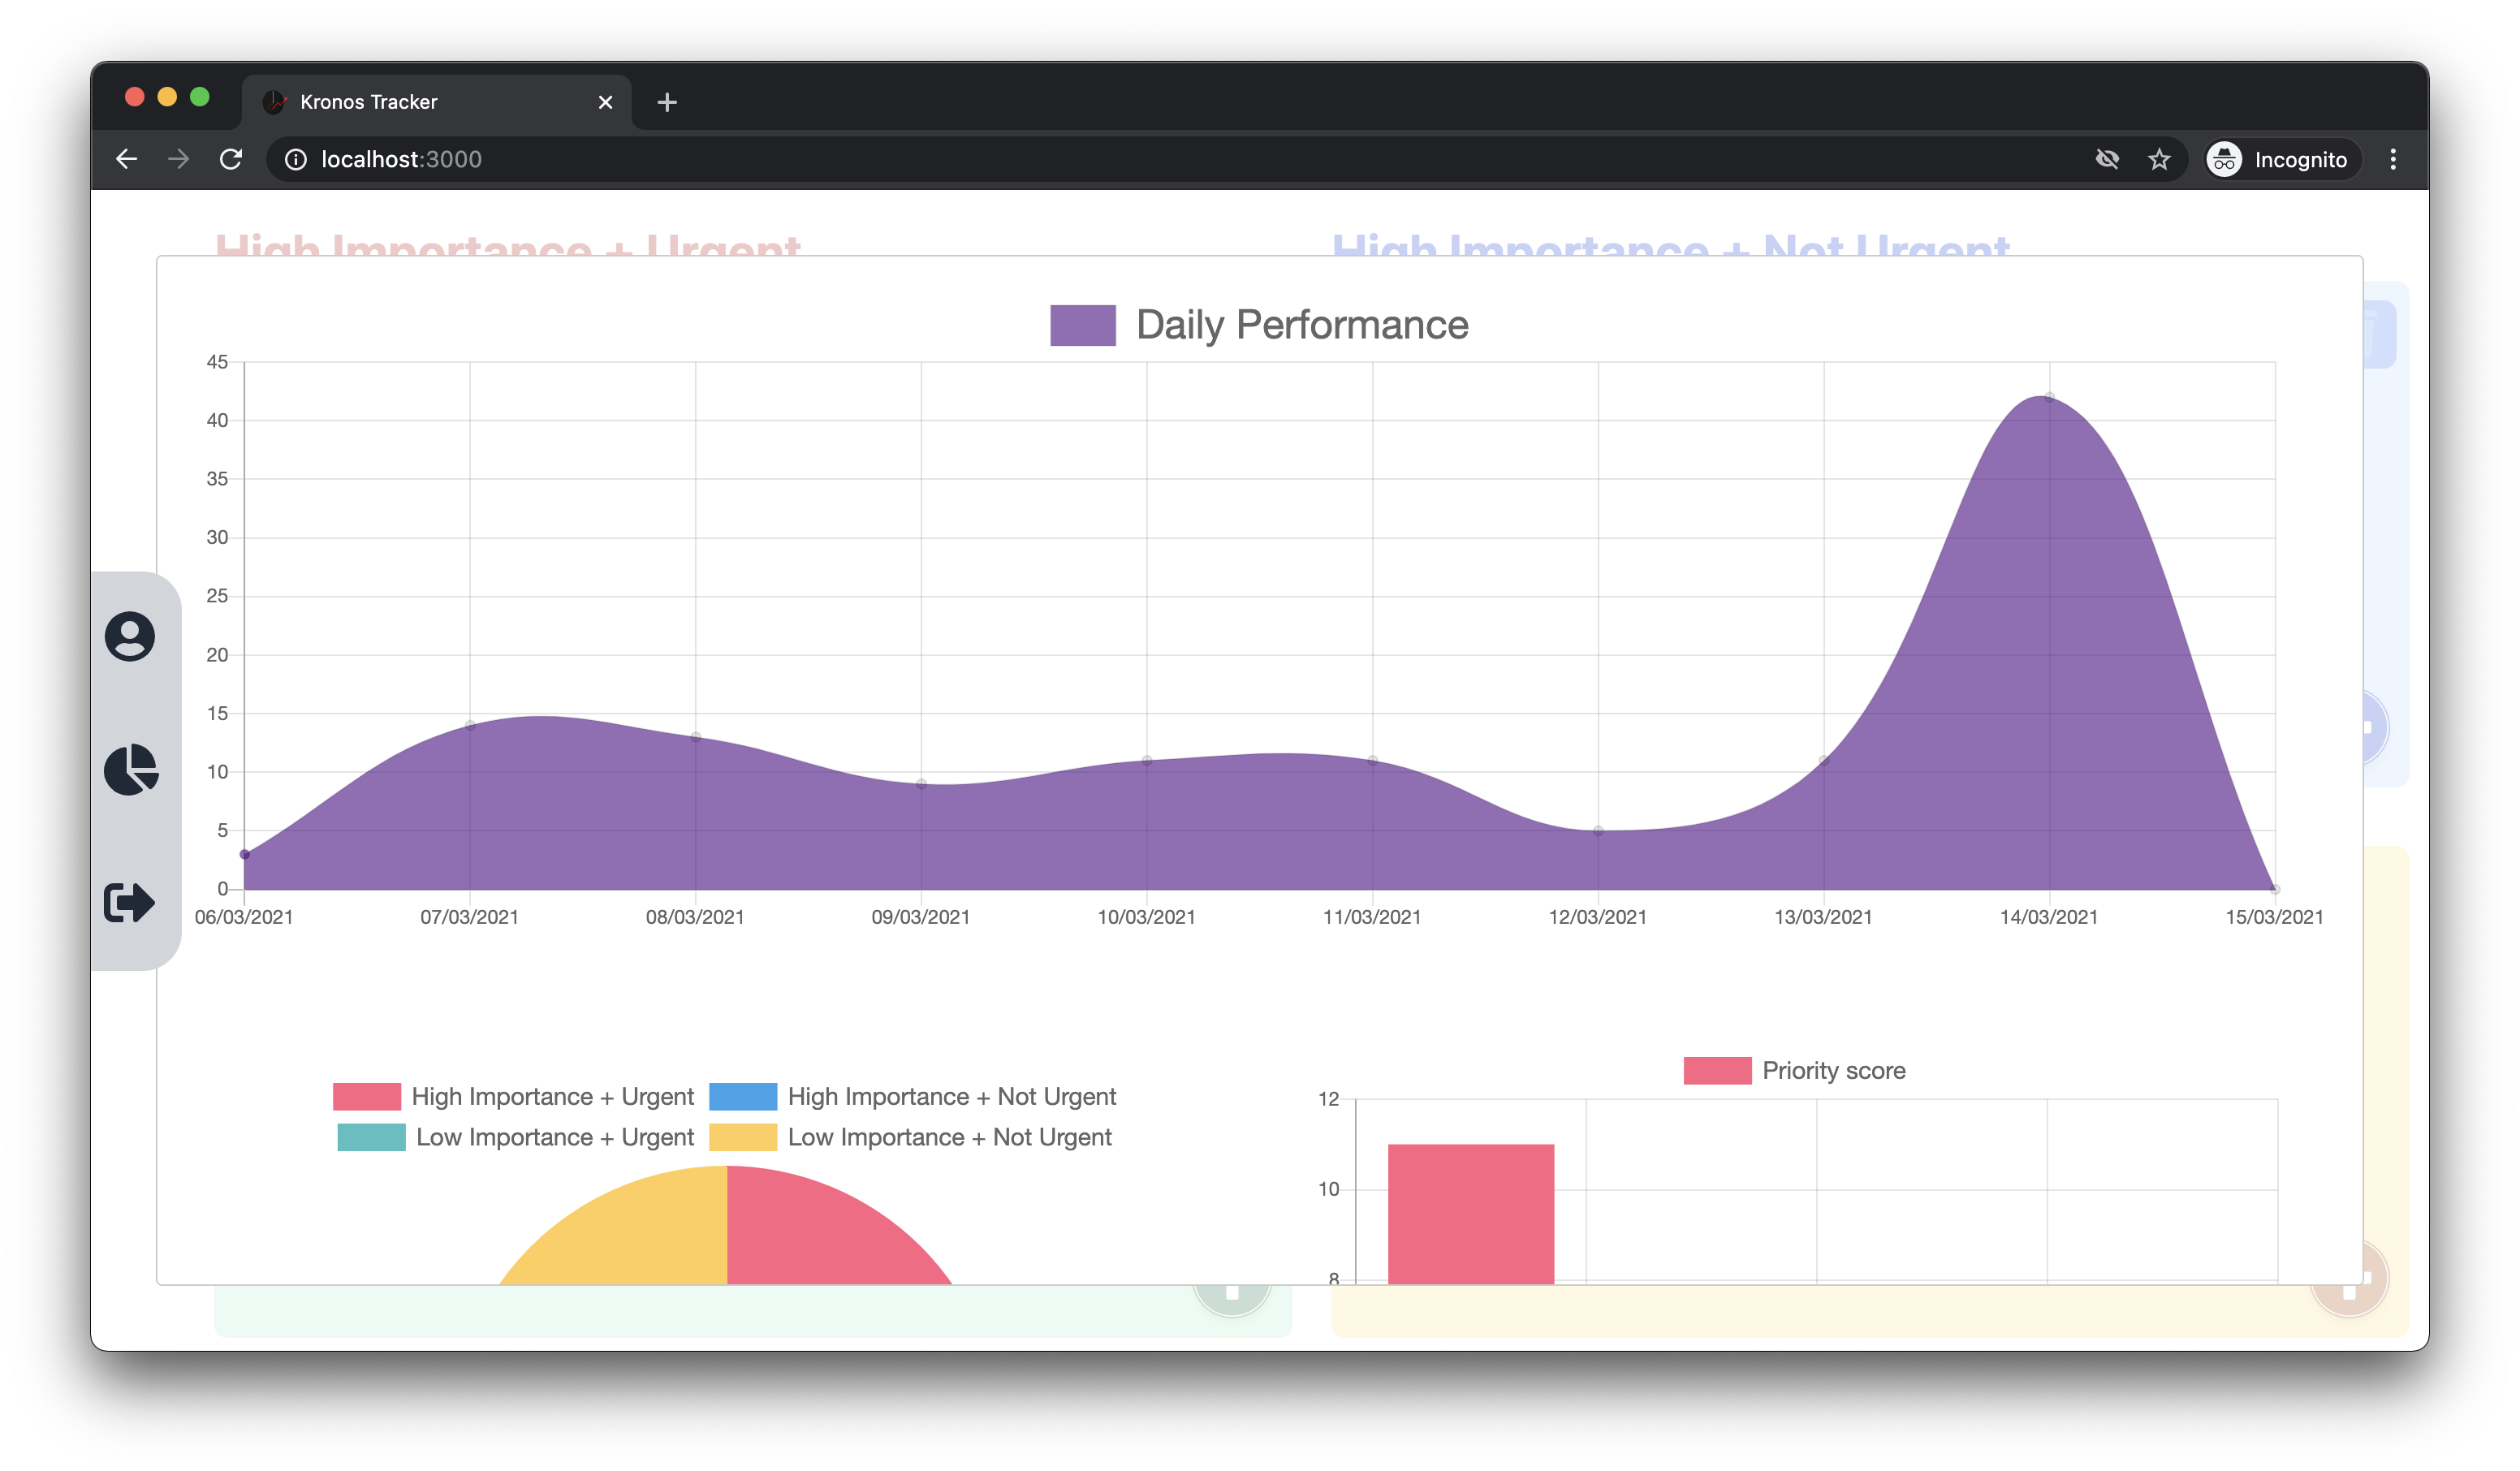This screenshot has height=1471, width=2520.
Task: Click the Incognito profile button
Action: (x=2282, y=159)
